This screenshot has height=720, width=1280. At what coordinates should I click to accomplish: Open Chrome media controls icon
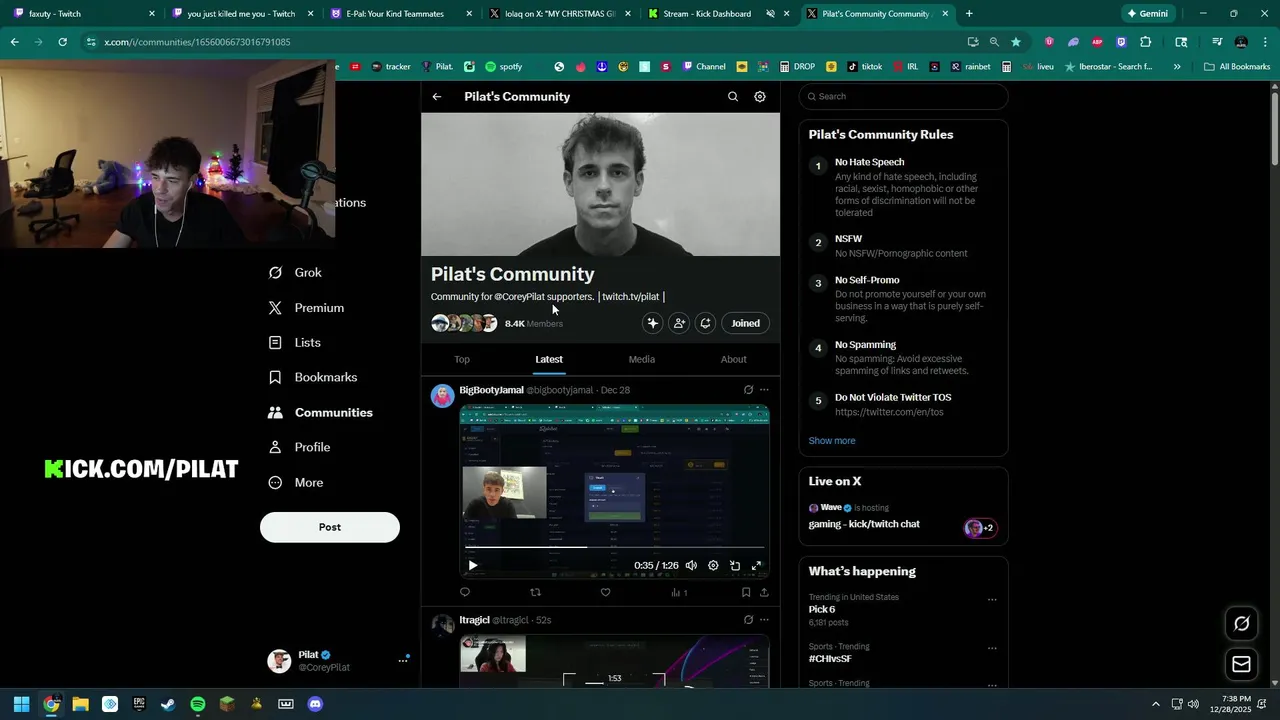coord(1217,42)
